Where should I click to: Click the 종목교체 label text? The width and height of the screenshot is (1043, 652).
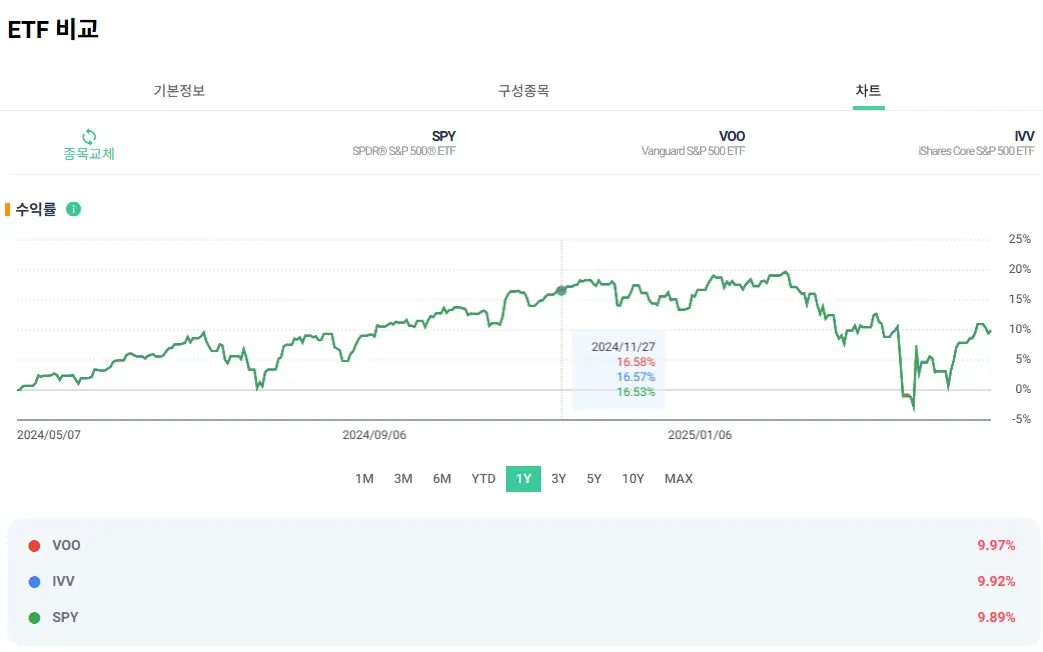click(89, 154)
